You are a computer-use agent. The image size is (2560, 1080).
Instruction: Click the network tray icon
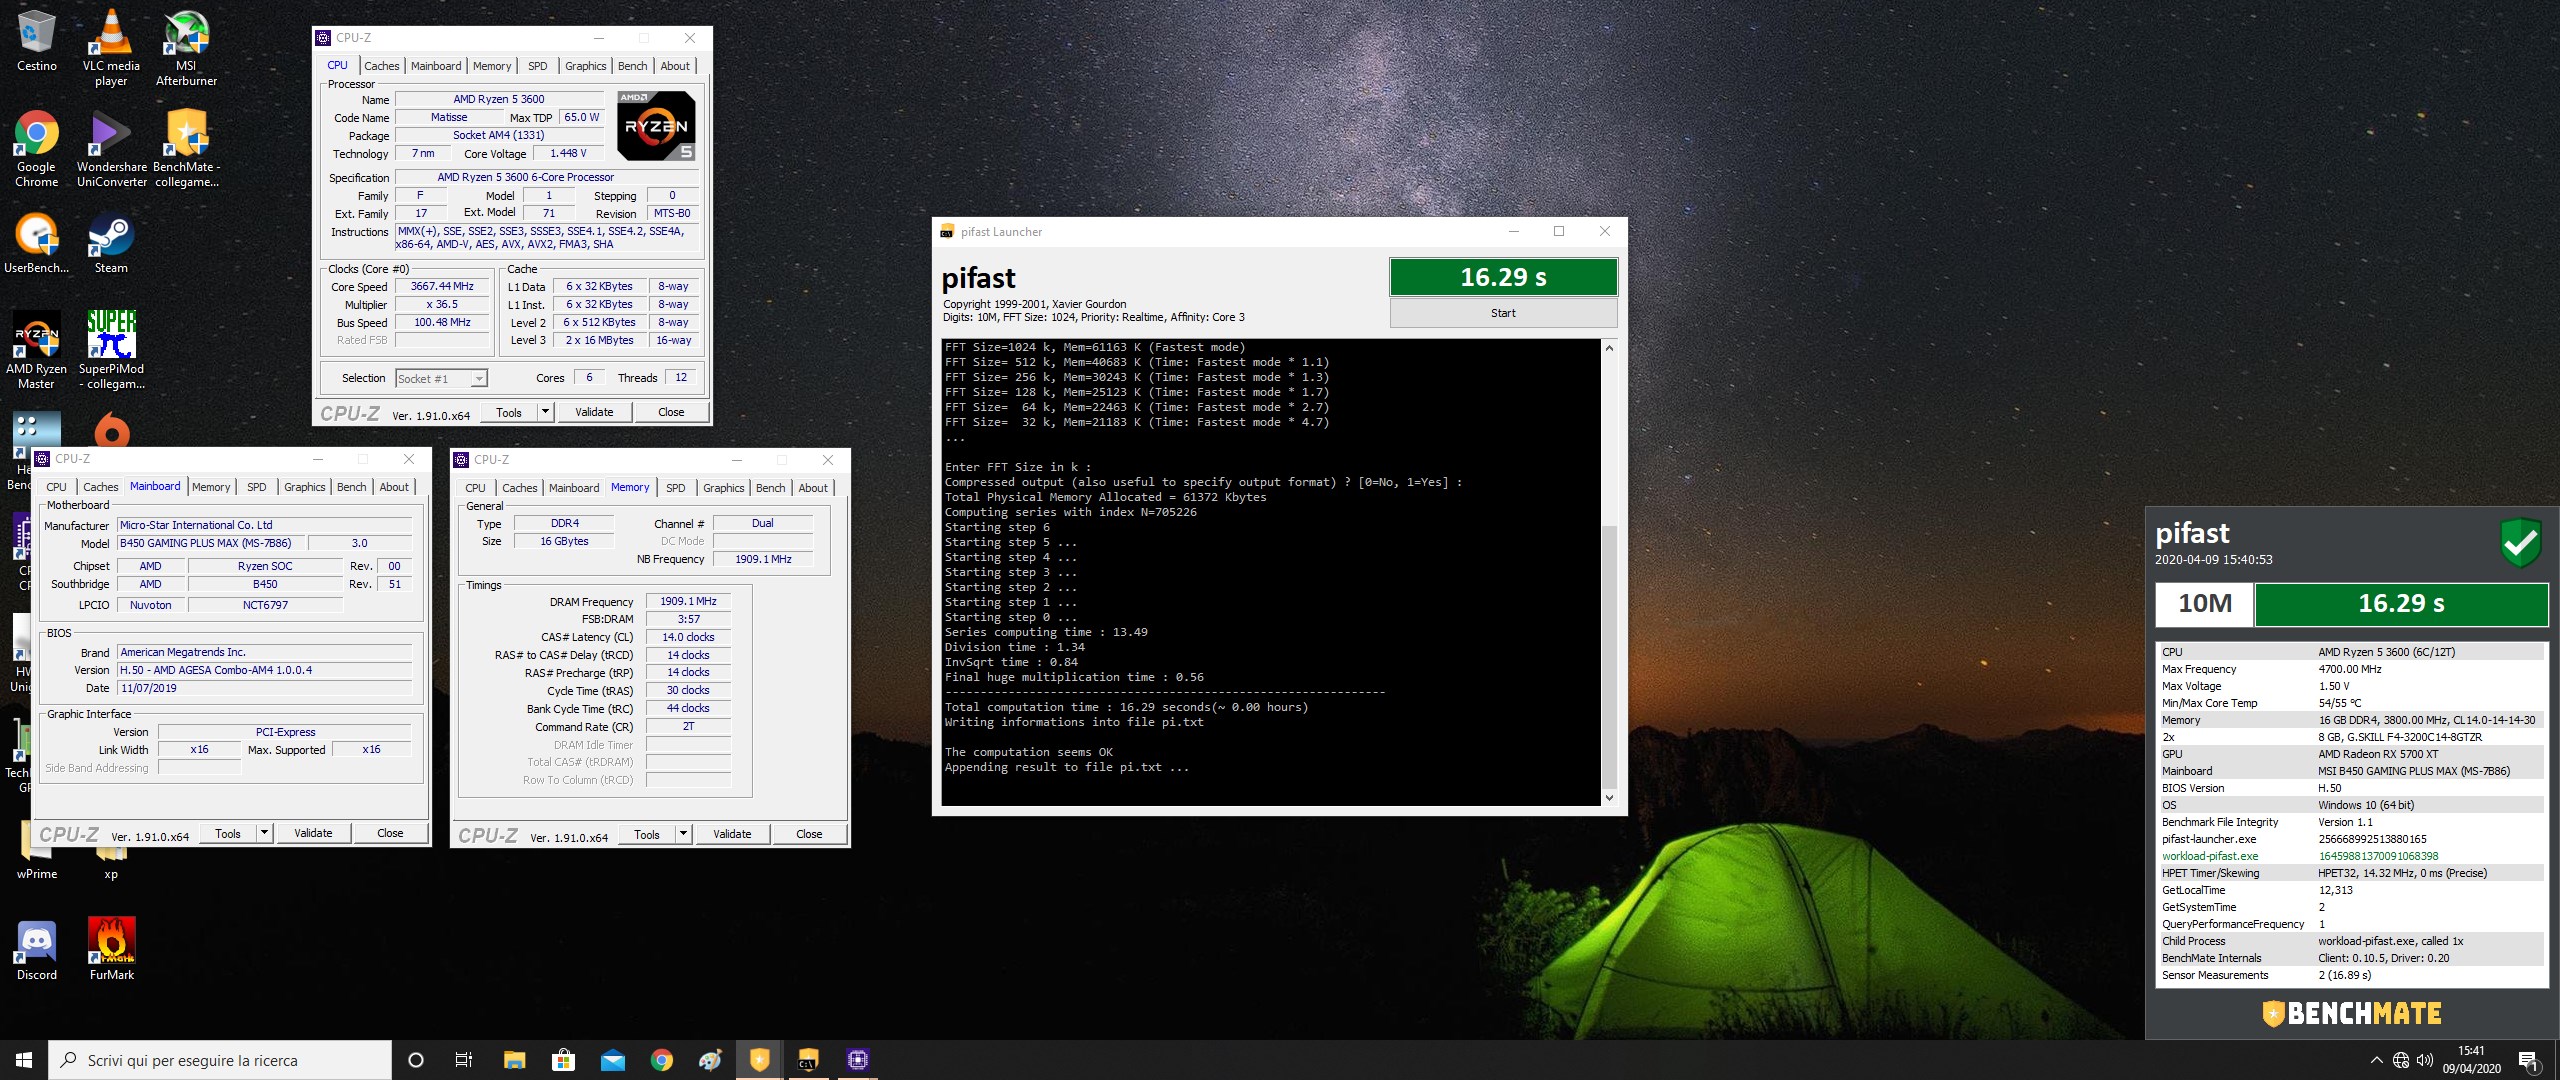(2400, 1060)
